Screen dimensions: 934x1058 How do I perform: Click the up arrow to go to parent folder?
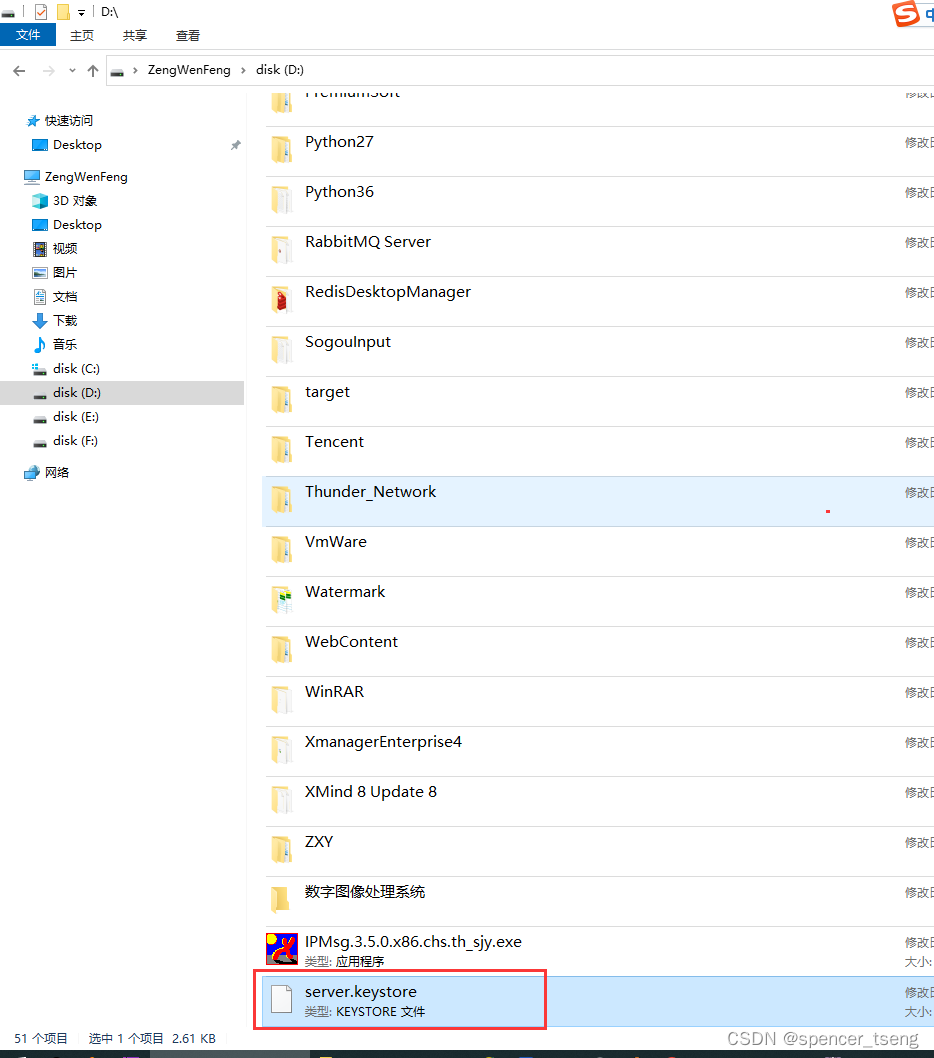pyautogui.click(x=92, y=70)
